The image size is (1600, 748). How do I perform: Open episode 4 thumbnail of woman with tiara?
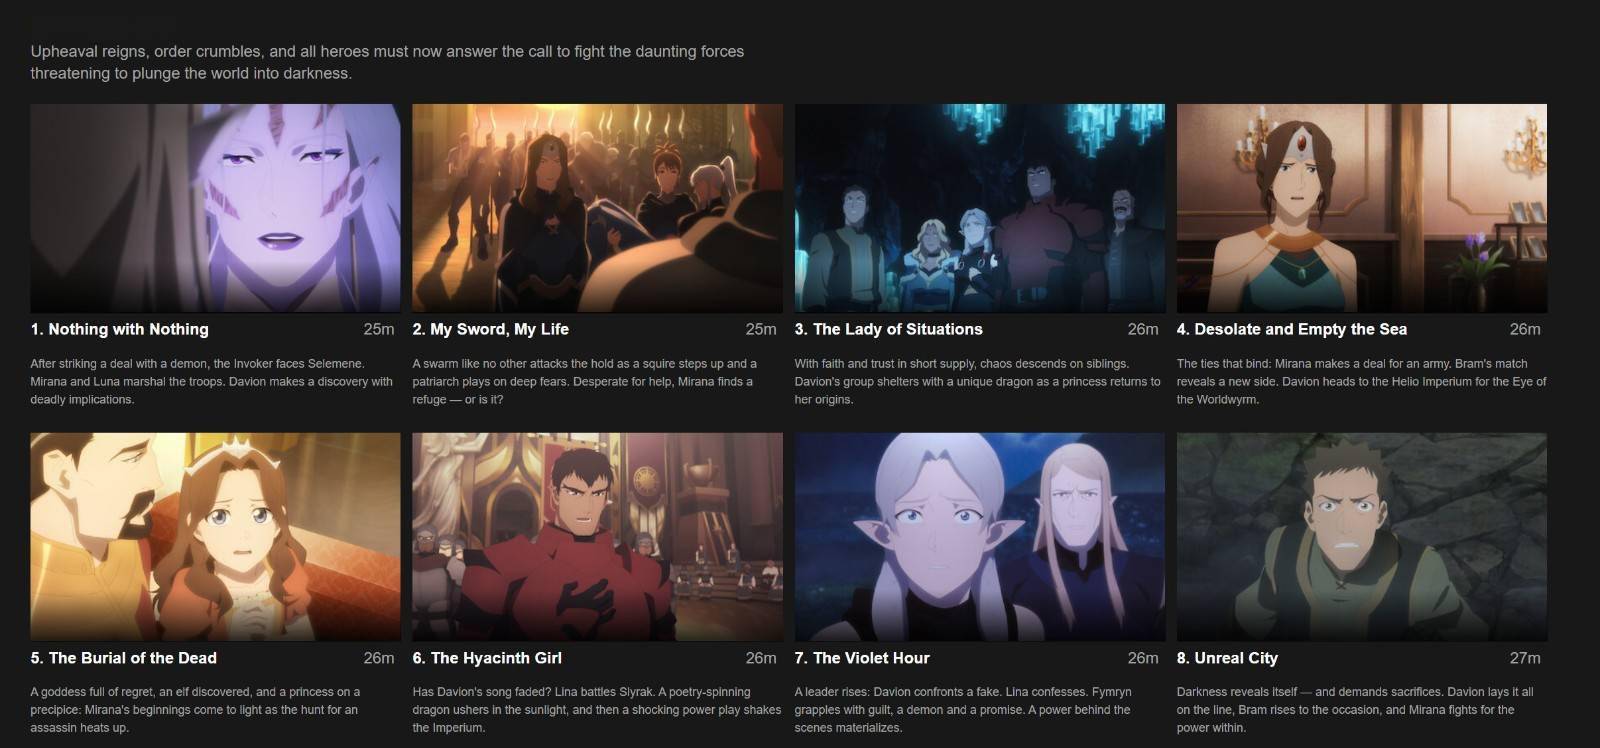click(x=1362, y=208)
